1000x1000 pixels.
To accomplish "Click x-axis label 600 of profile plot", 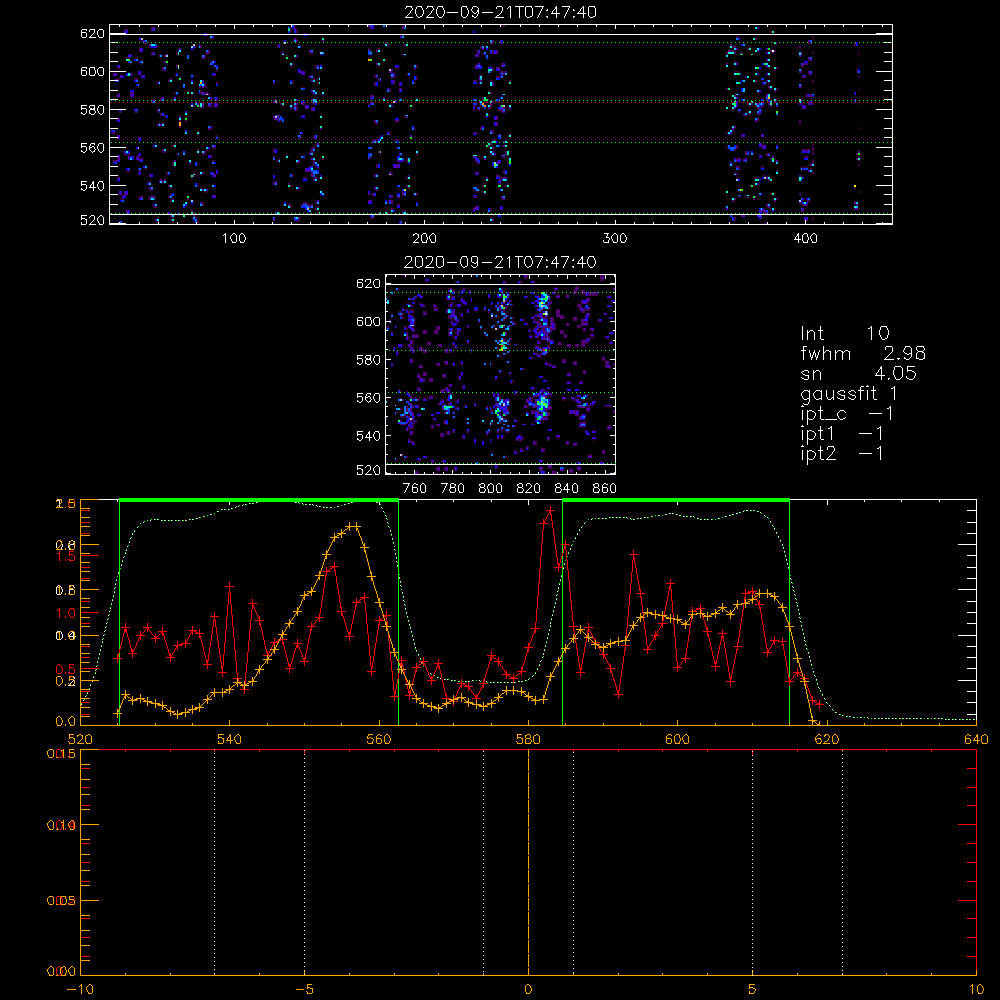I will tap(677, 739).
